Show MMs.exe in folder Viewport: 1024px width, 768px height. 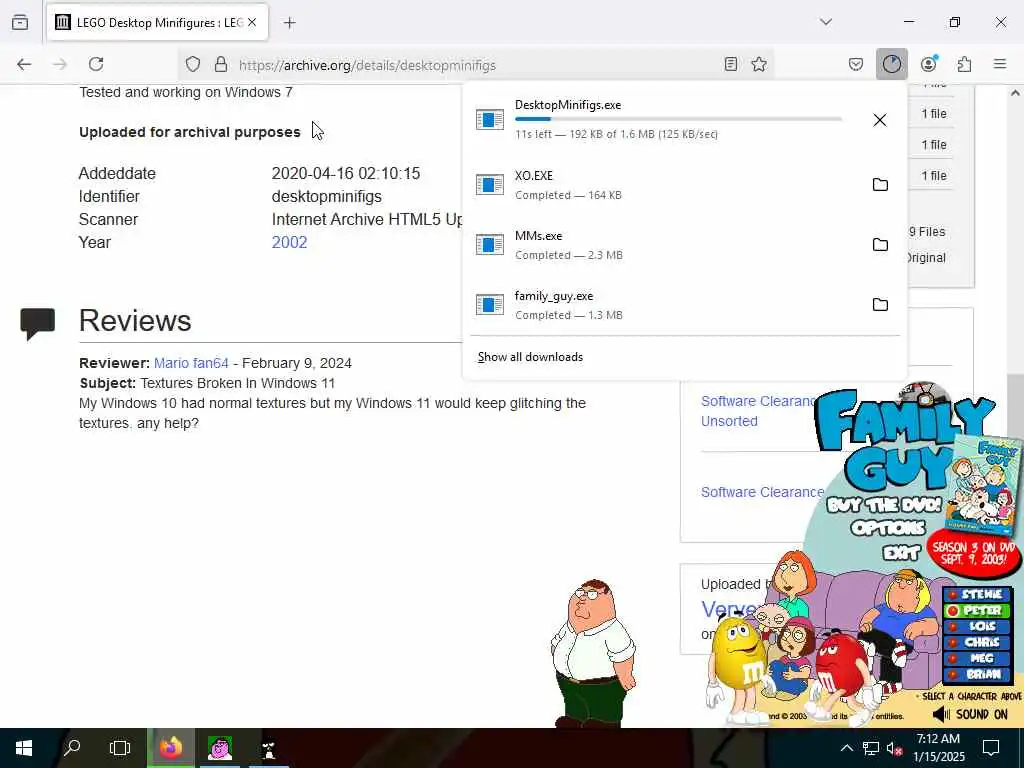point(880,245)
